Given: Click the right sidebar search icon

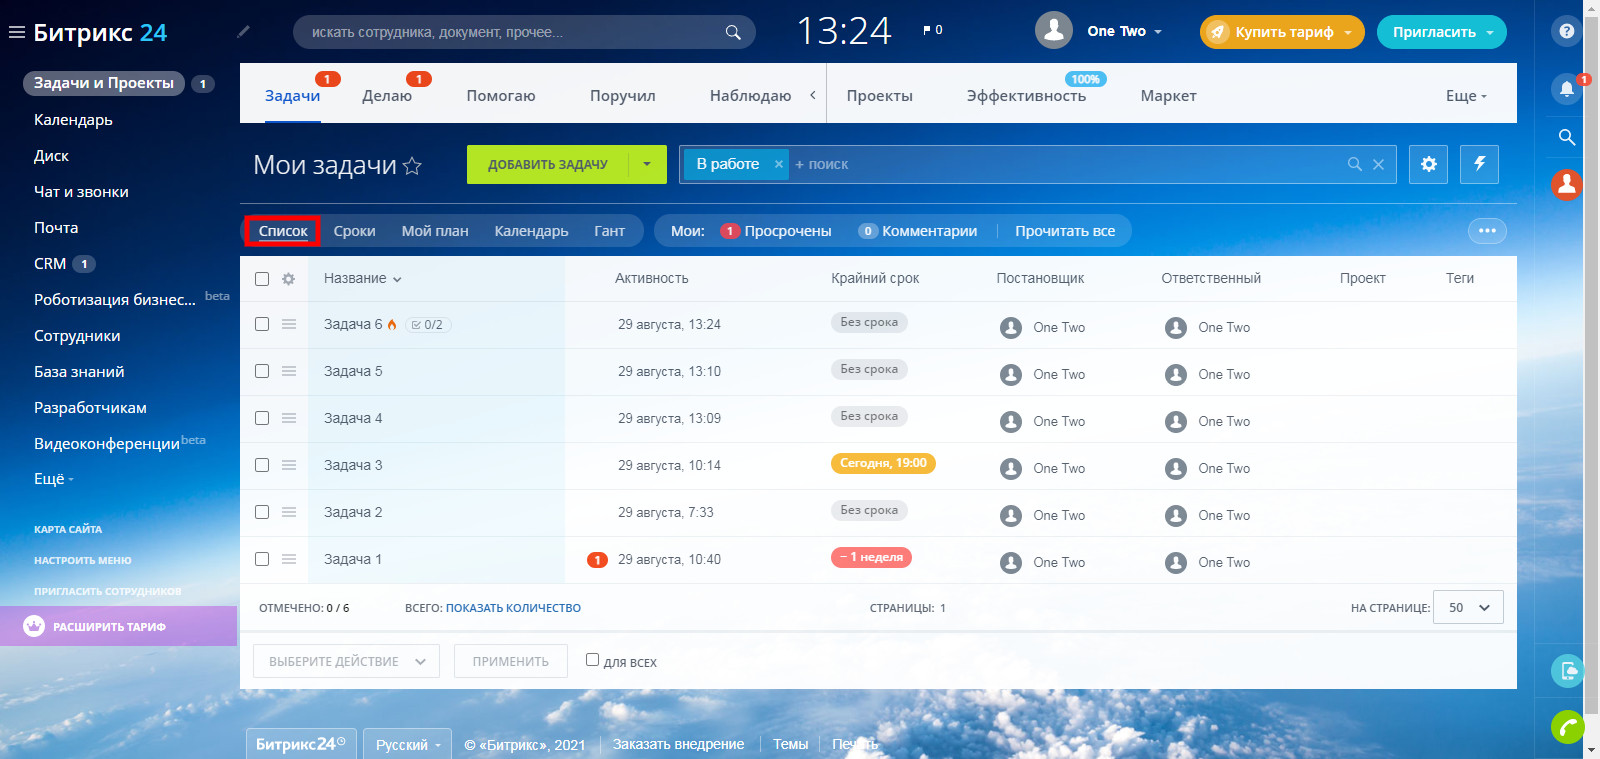Looking at the screenshot, I should 1566,137.
